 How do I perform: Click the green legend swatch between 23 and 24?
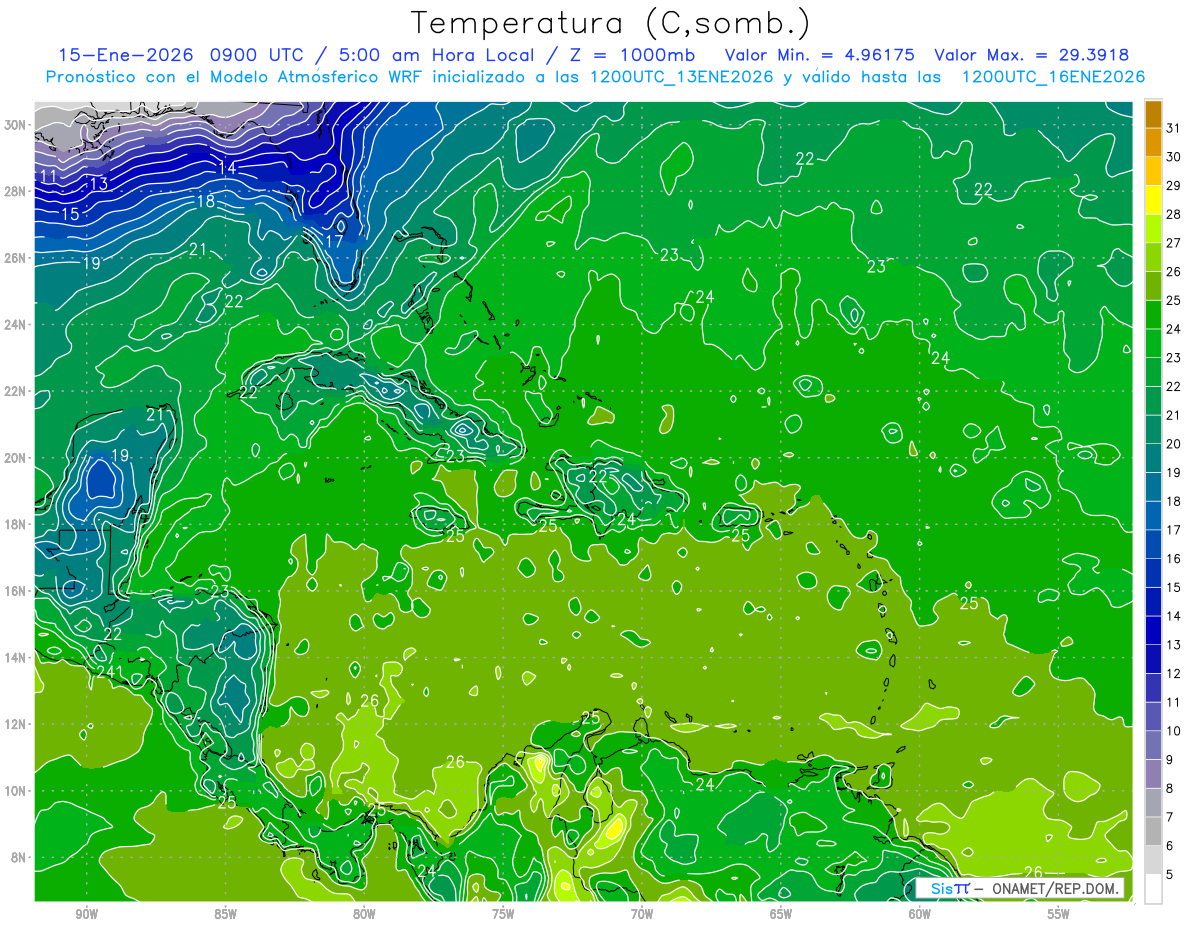[1153, 343]
